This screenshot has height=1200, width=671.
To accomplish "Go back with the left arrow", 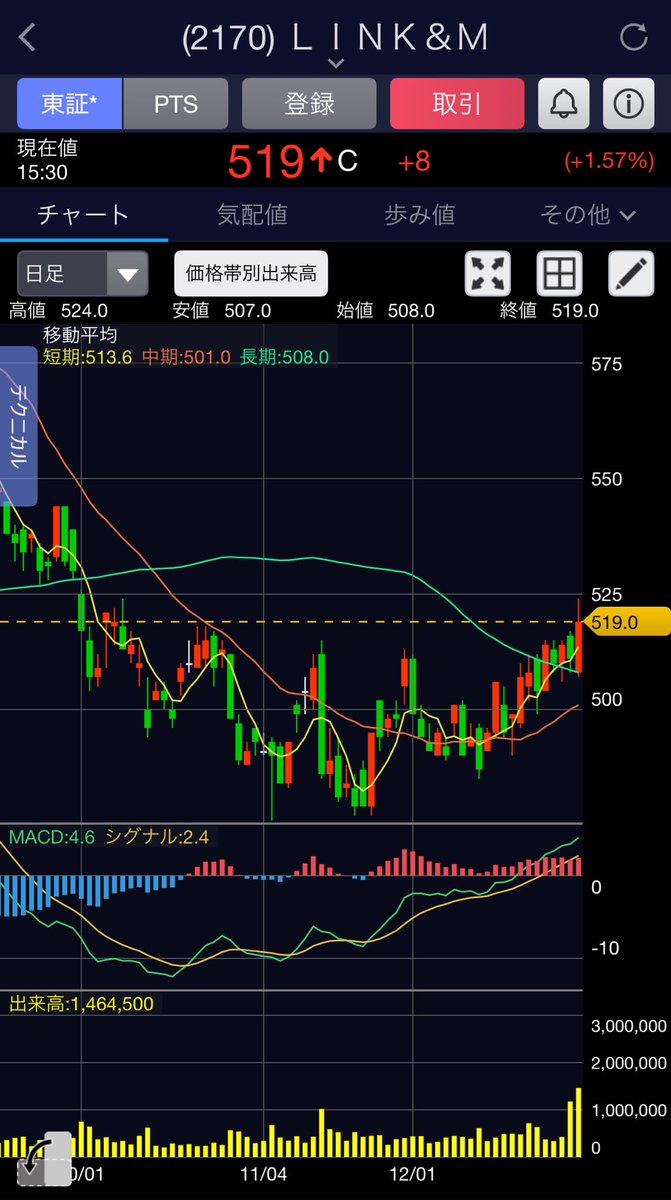I will (x=28, y=38).
